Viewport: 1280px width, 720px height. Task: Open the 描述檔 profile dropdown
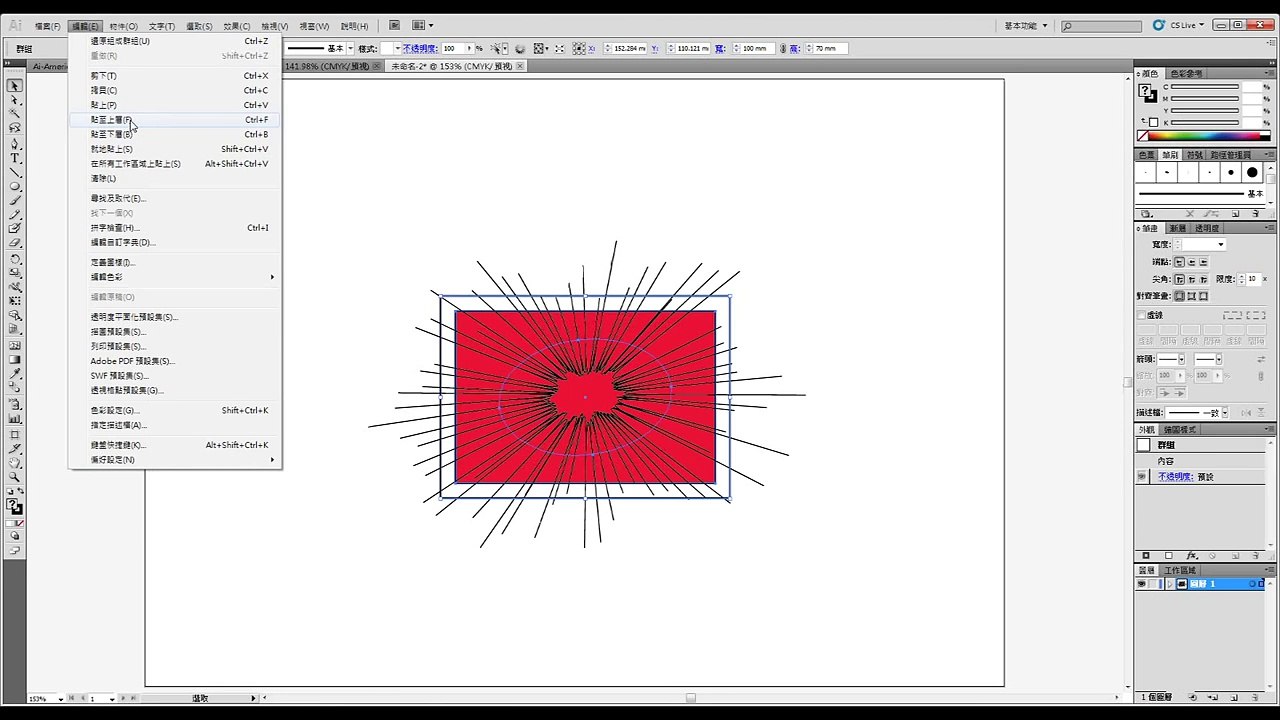pos(1223,412)
